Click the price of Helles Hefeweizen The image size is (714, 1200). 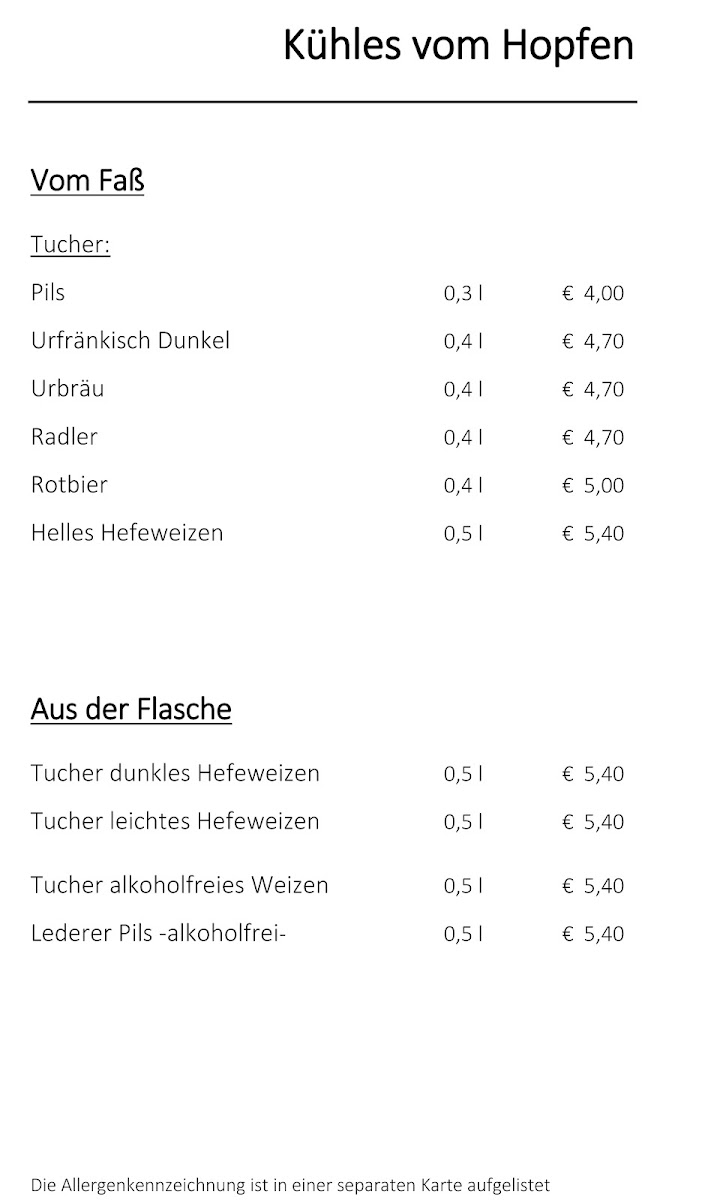tap(593, 534)
